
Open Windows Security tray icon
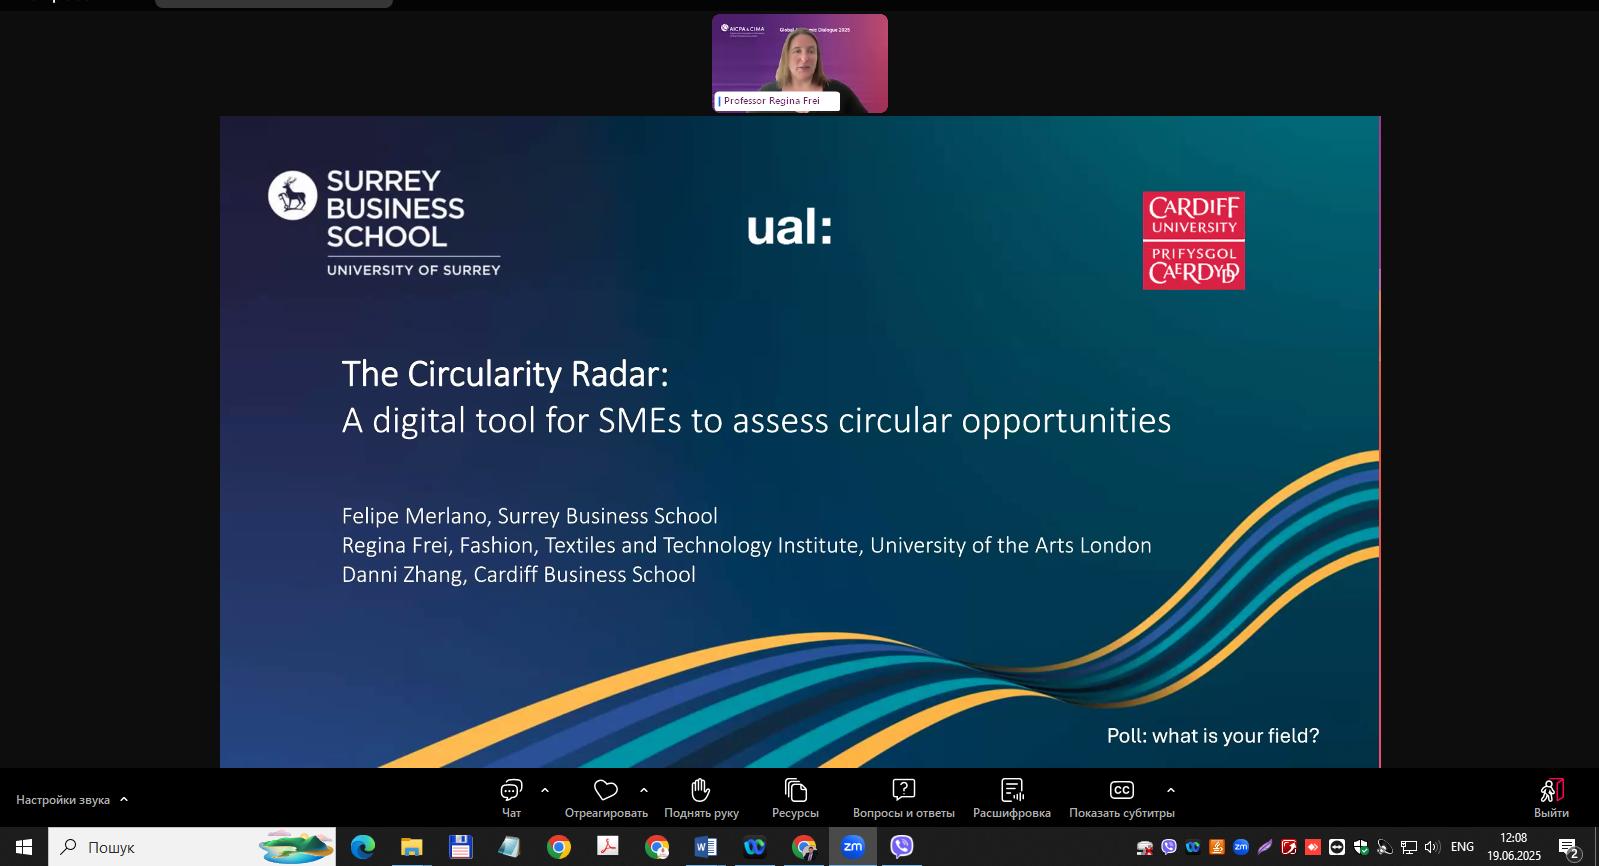click(x=1361, y=847)
